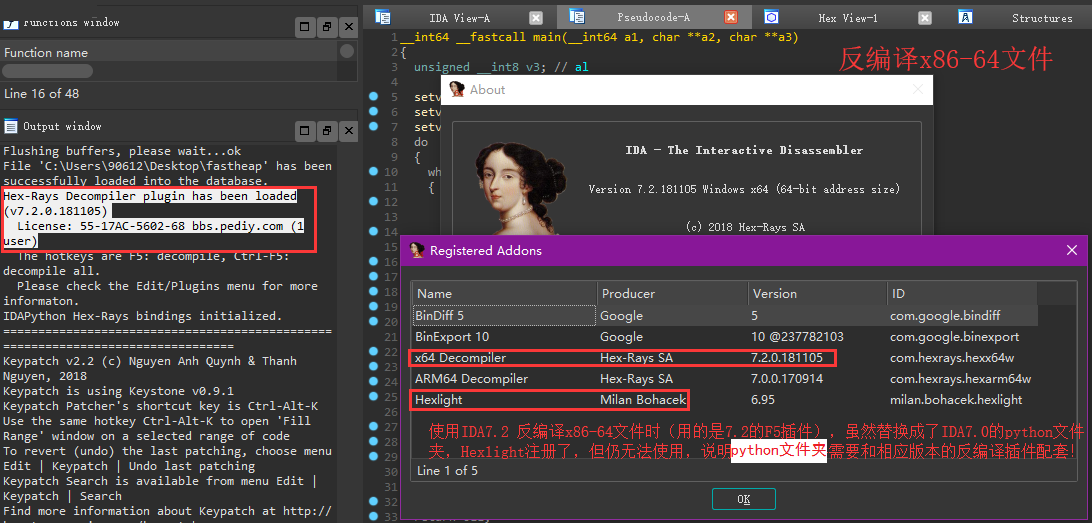Click 'unsigned __int8 v3' declaration line

point(501,67)
